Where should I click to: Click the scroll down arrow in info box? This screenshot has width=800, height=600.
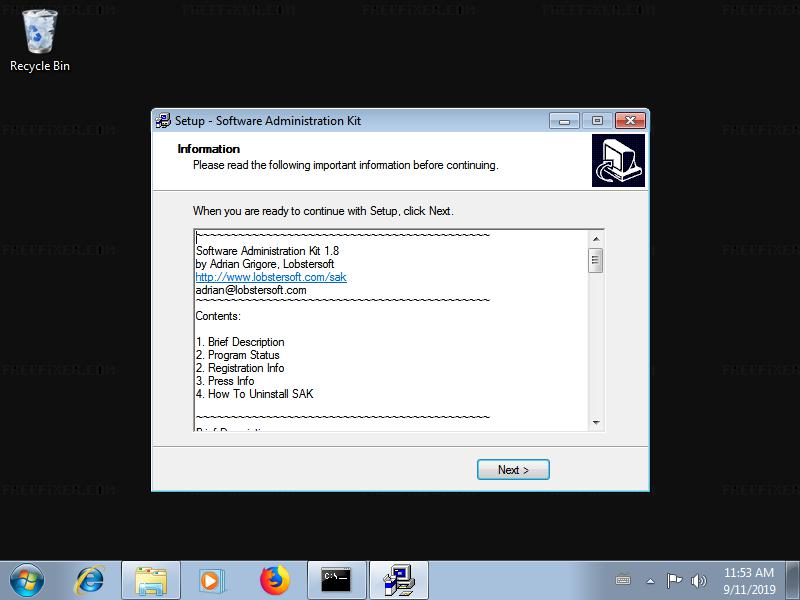[595, 422]
